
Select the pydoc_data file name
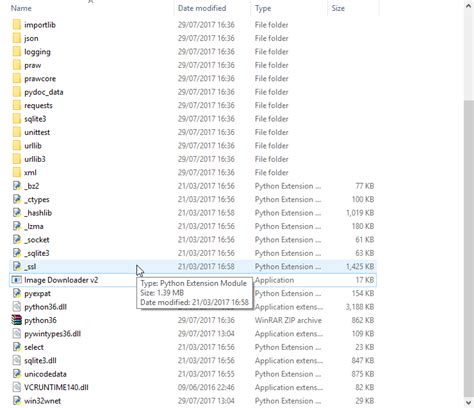(44, 92)
